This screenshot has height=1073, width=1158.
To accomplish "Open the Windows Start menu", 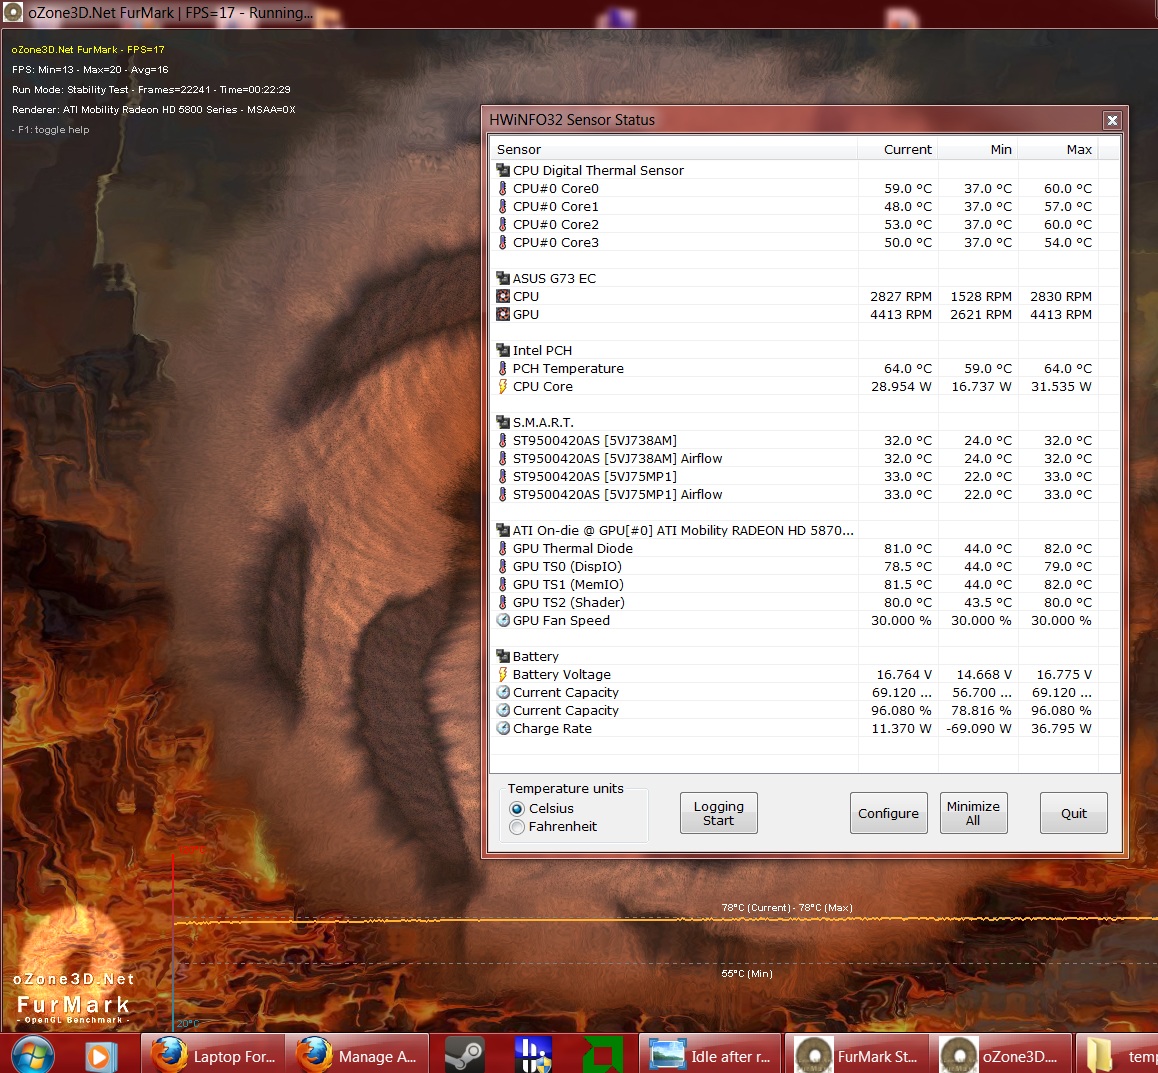I will click(32, 1055).
